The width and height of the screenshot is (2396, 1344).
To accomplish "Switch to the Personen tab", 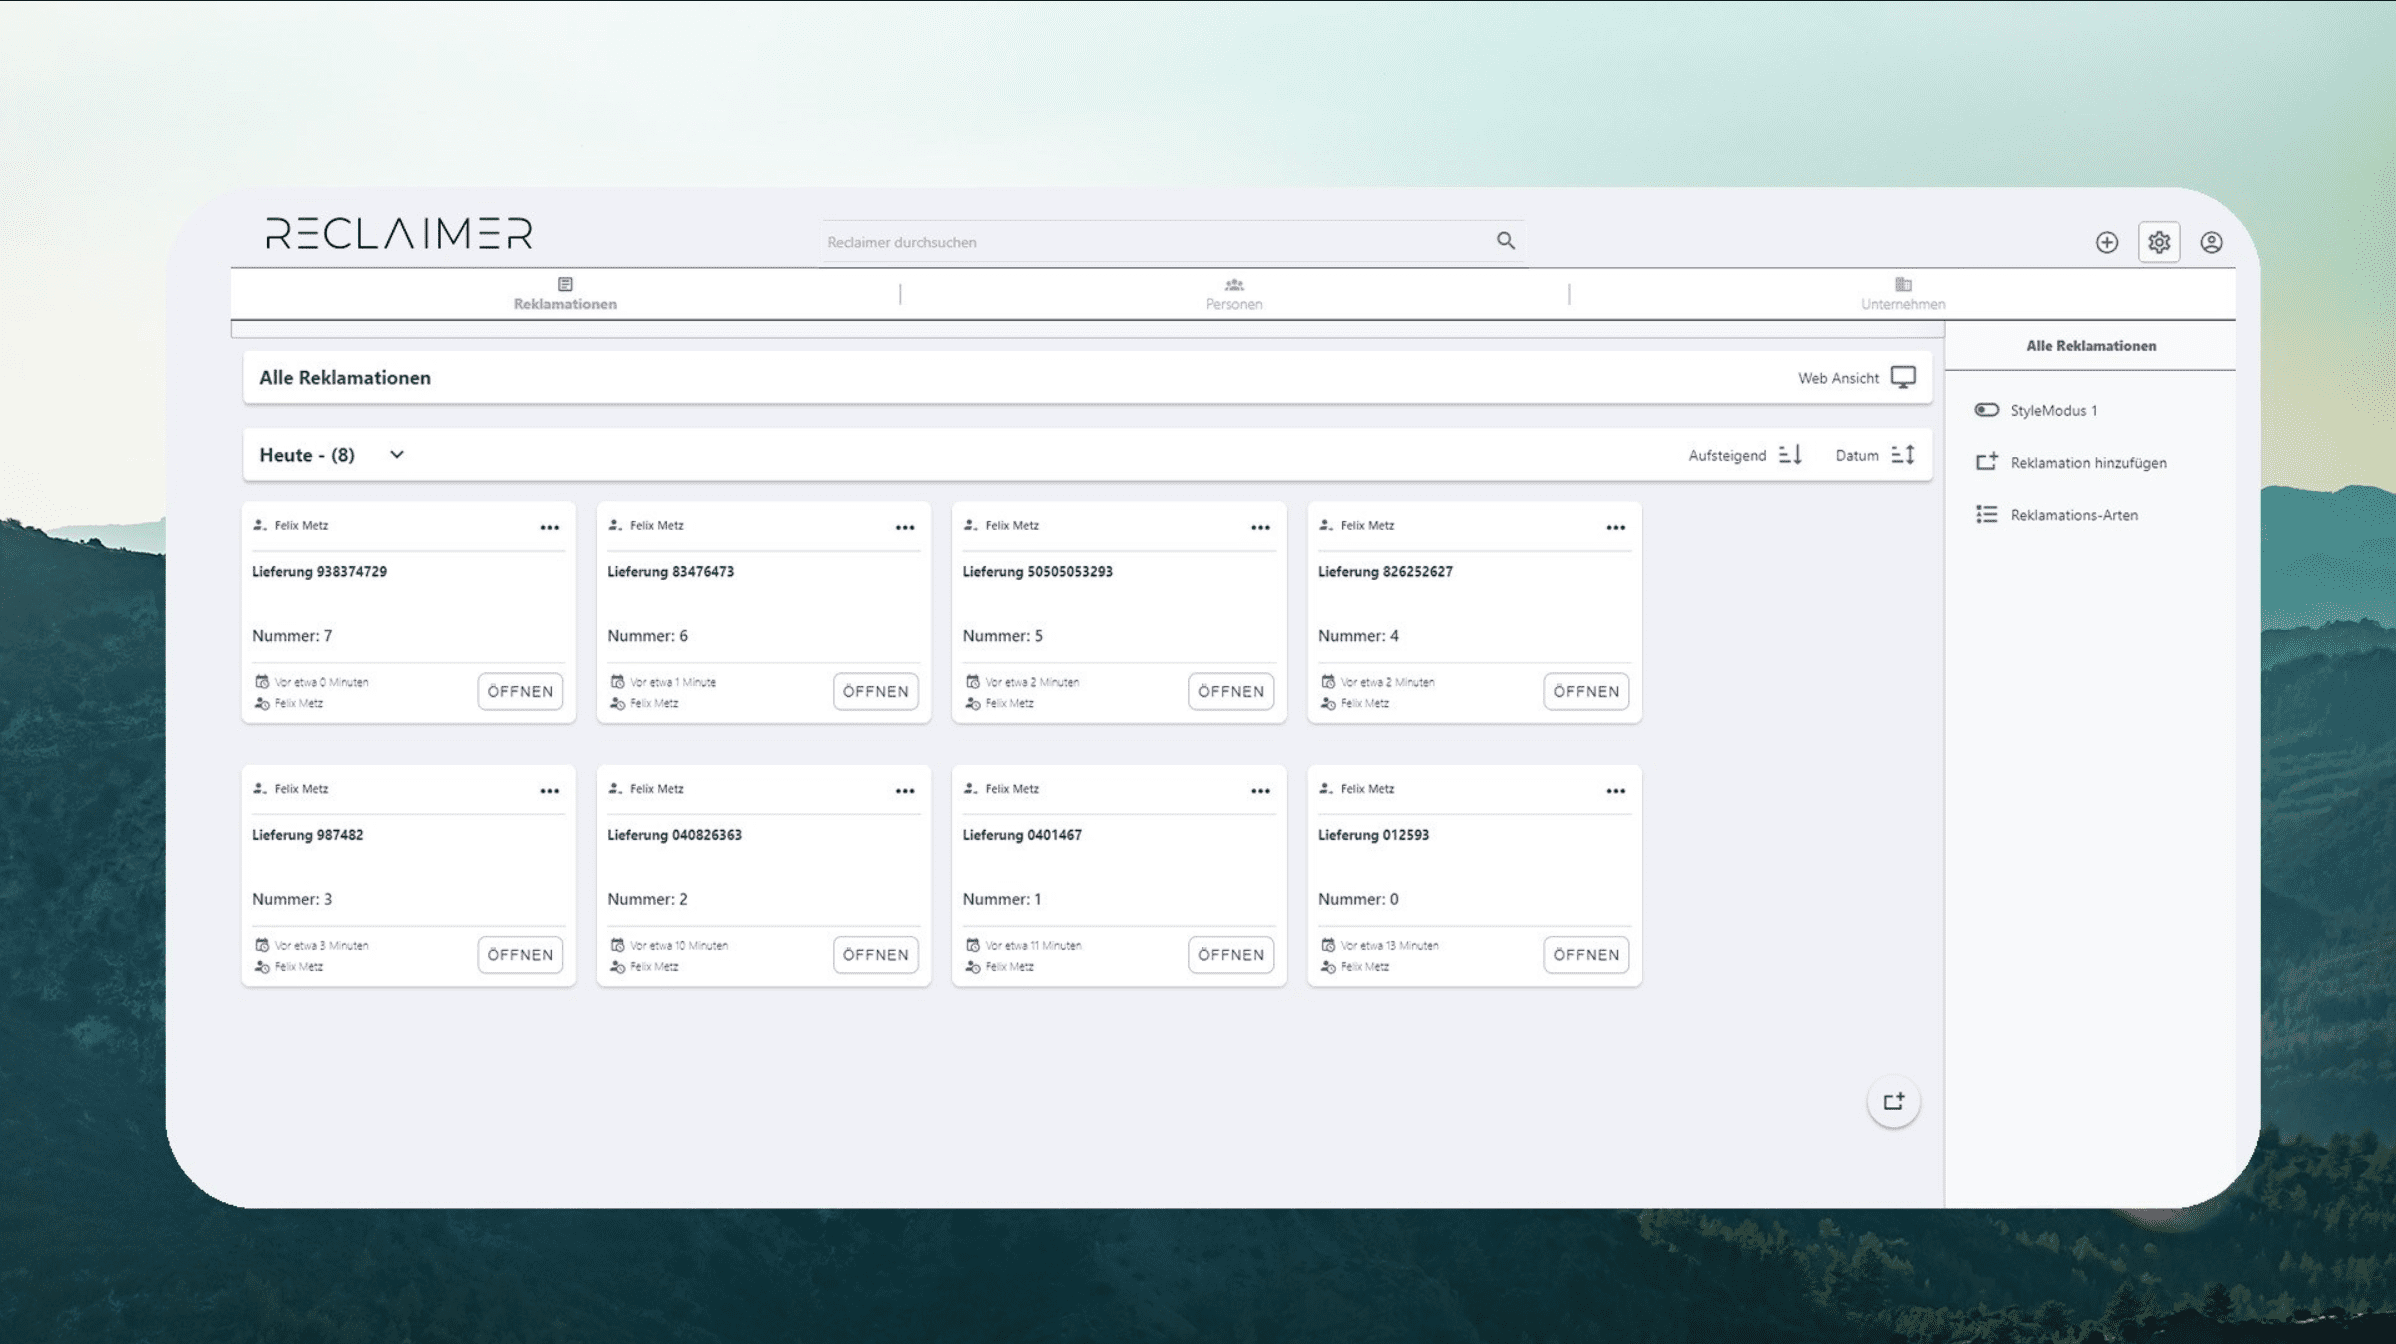I will click(1233, 294).
